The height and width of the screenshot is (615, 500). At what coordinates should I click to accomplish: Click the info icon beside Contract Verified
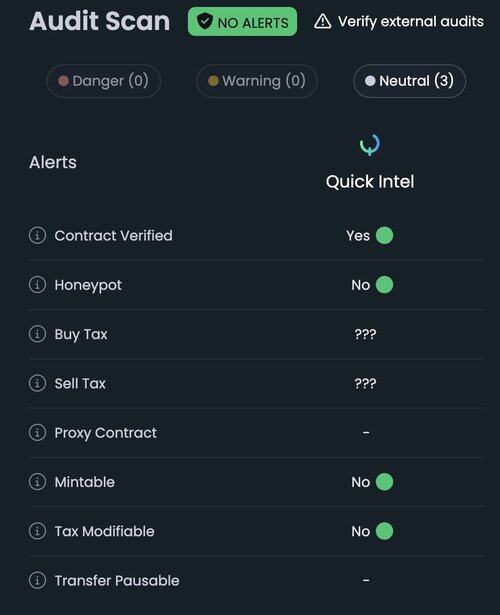point(38,235)
